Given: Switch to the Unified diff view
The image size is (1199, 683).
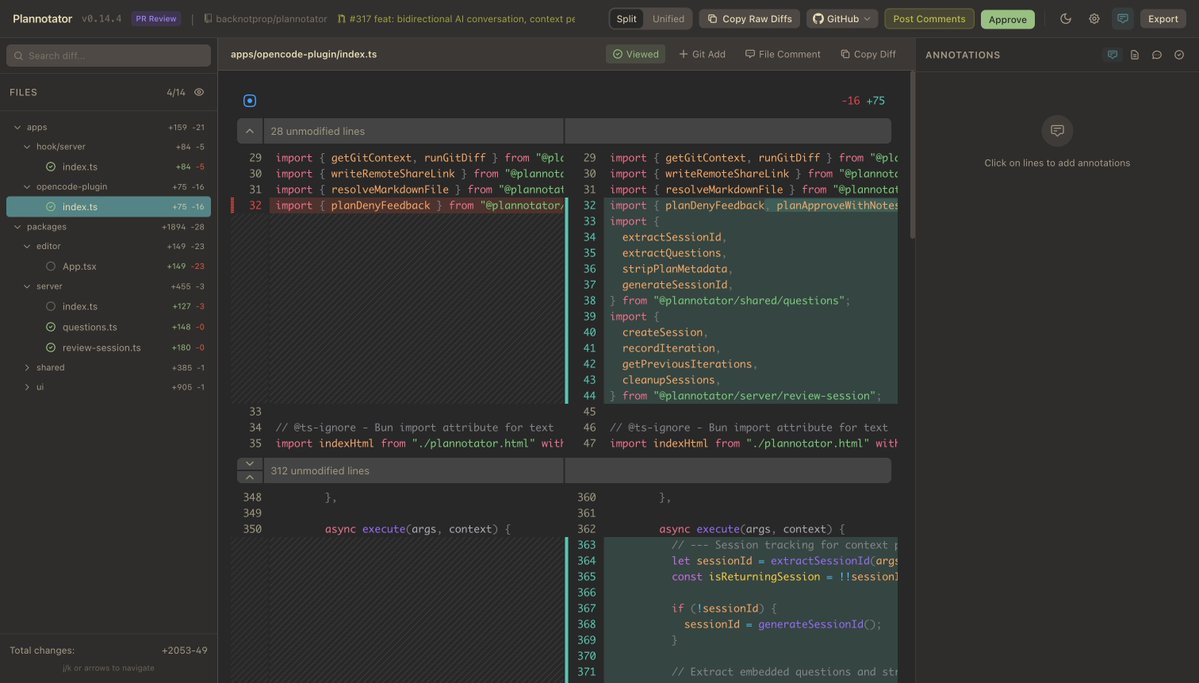Looking at the screenshot, I should pyautogui.click(x=668, y=19).
